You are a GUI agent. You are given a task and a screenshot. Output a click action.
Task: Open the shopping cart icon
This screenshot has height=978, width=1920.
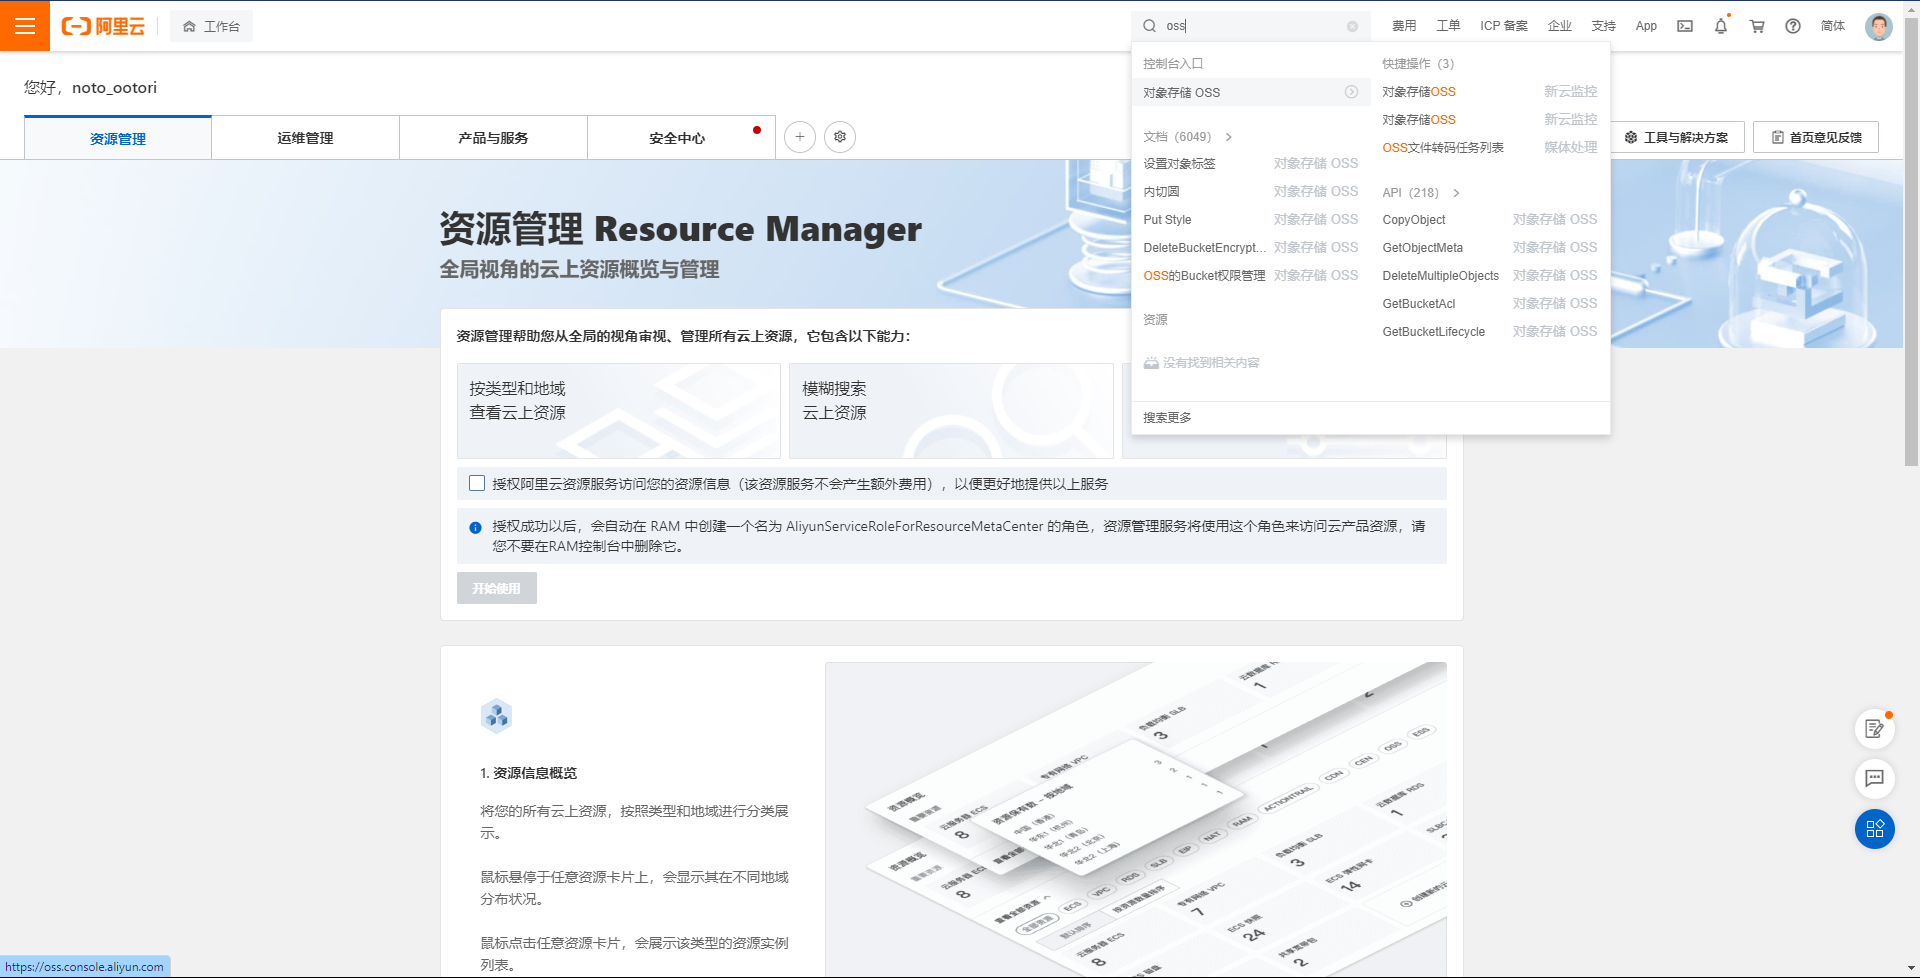click(1757, 26)
